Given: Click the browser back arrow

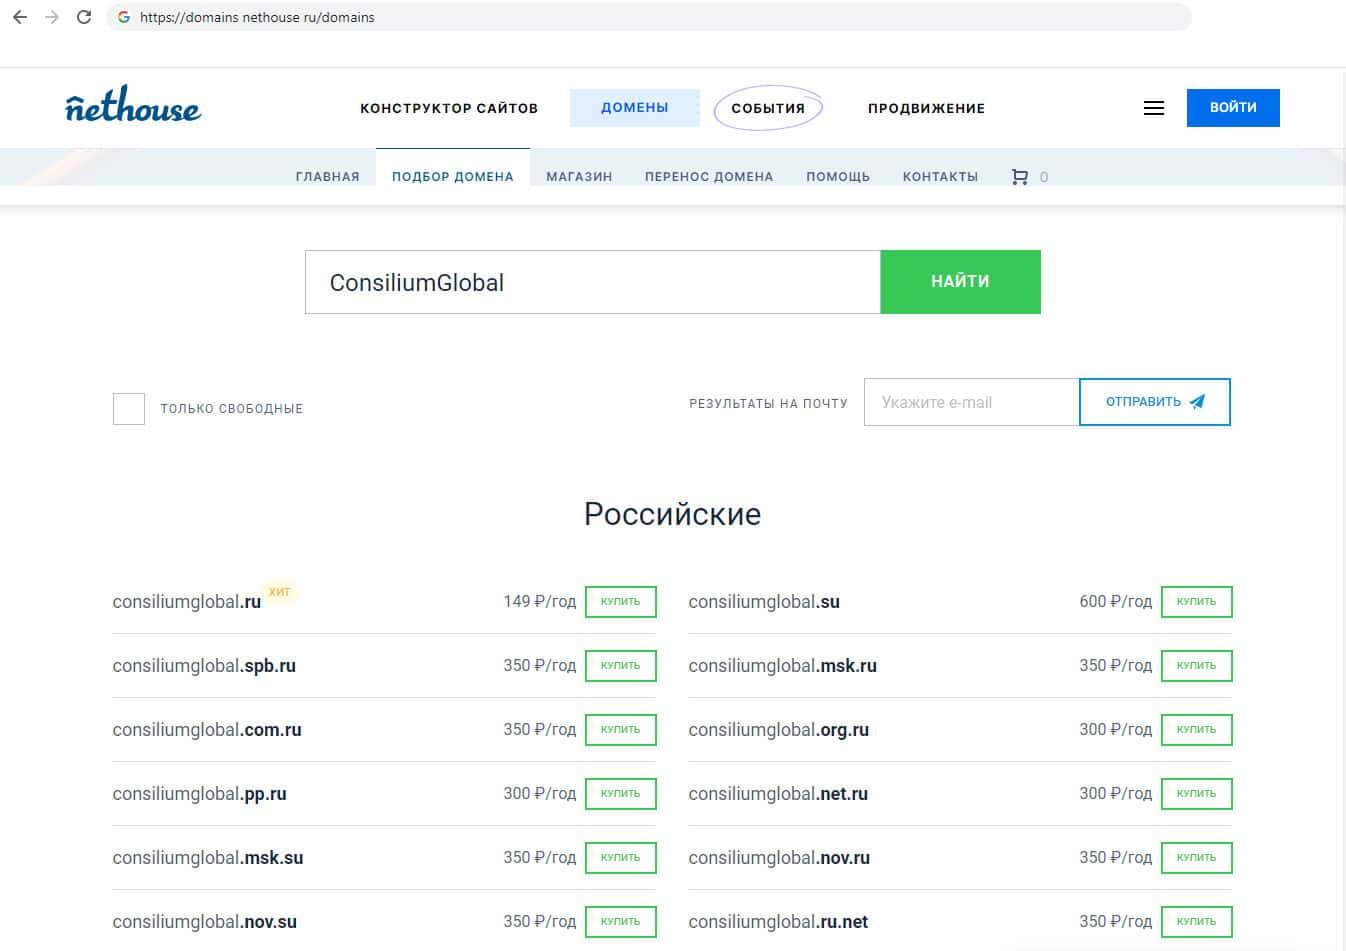Looking at the screenshot, I should coord(20,17).
